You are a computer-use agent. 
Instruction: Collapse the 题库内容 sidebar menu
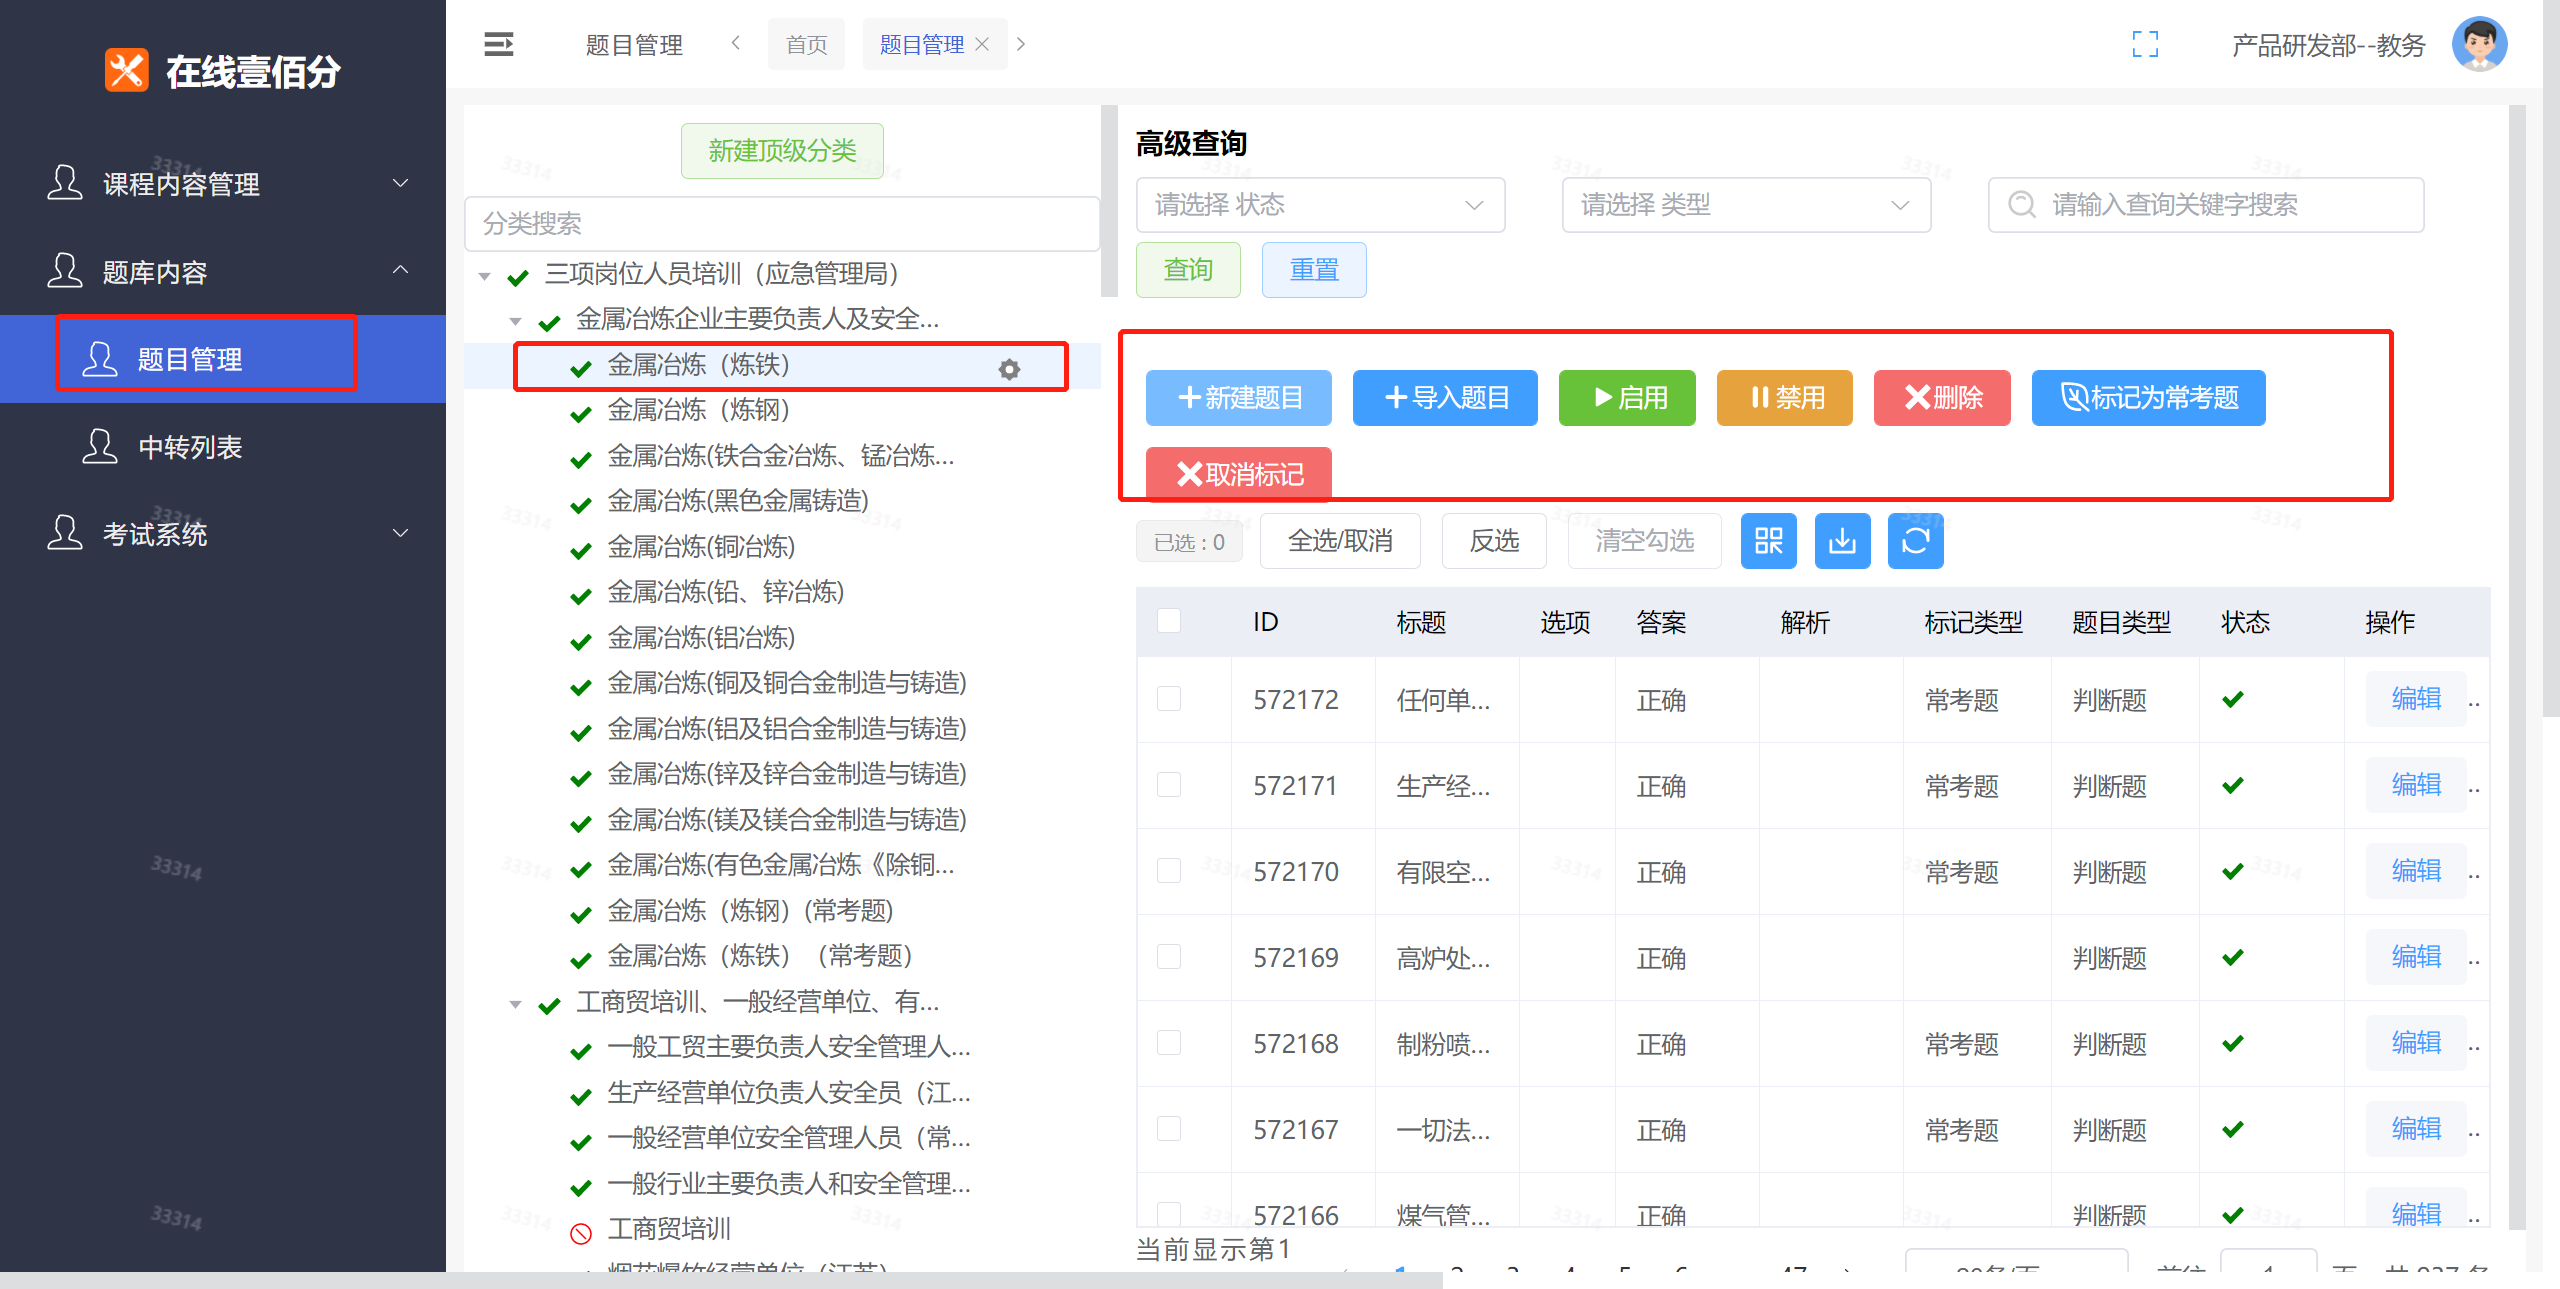[223, 271]
